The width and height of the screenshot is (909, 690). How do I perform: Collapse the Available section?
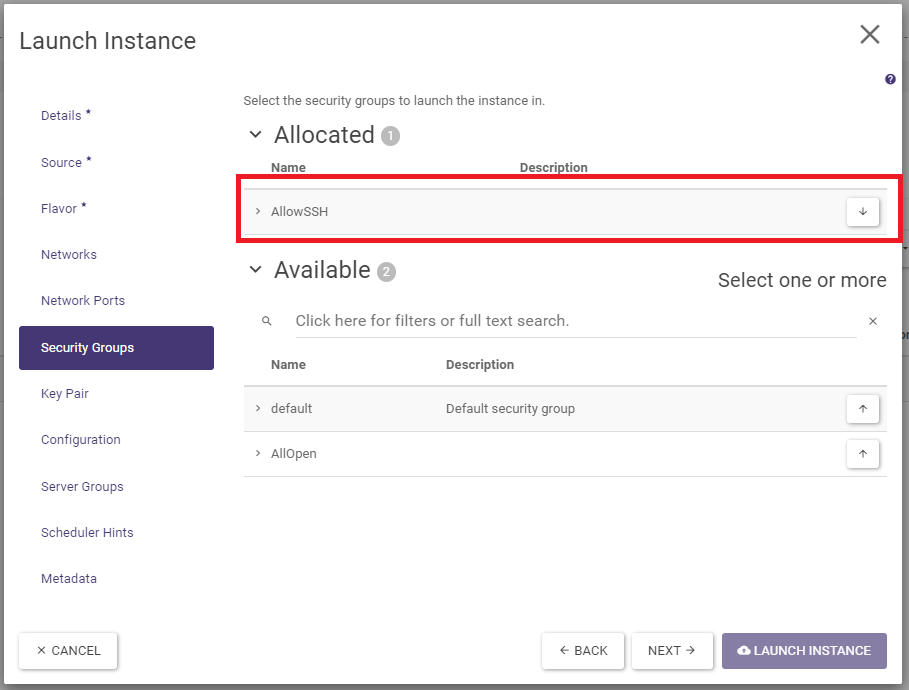256,270
